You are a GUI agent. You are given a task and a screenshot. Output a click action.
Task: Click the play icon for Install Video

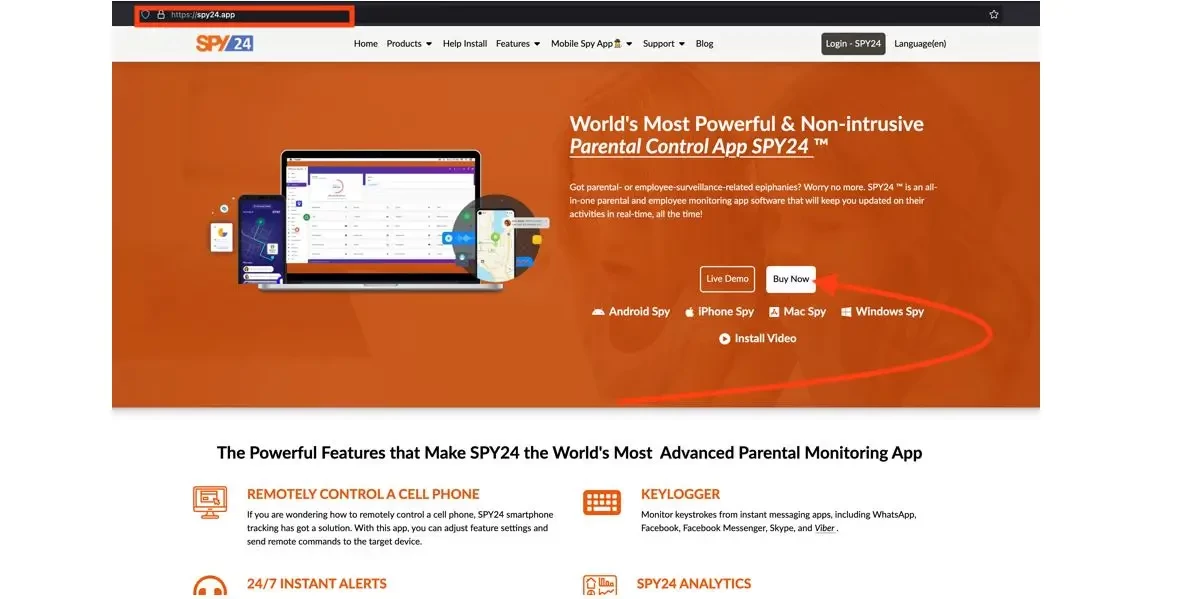pyautogui.click(x=724, y=339)
